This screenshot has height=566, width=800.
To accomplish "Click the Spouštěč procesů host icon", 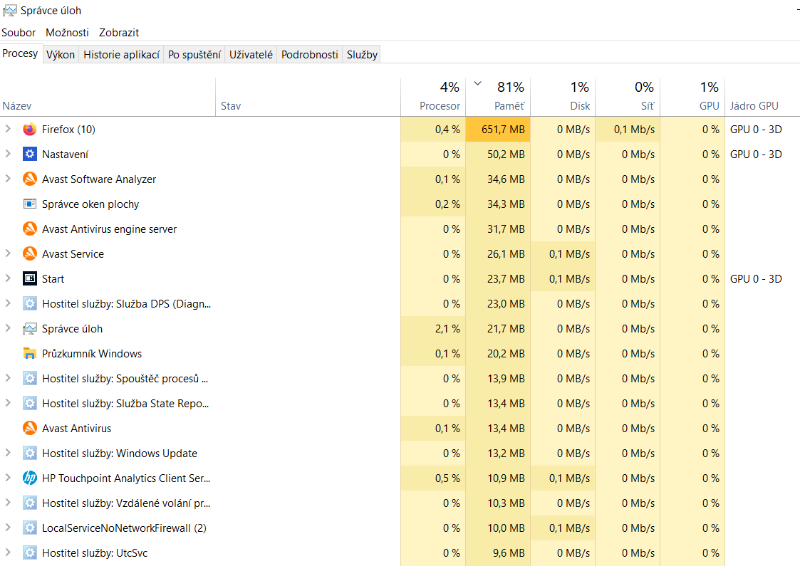I will coord(30,378).
